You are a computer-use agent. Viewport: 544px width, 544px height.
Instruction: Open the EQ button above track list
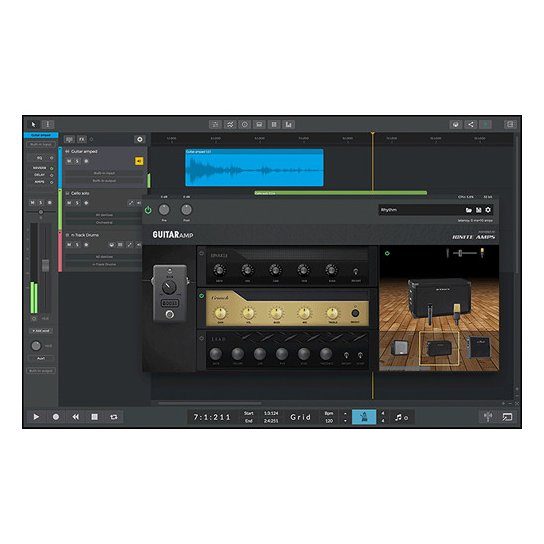click(69, 139)
